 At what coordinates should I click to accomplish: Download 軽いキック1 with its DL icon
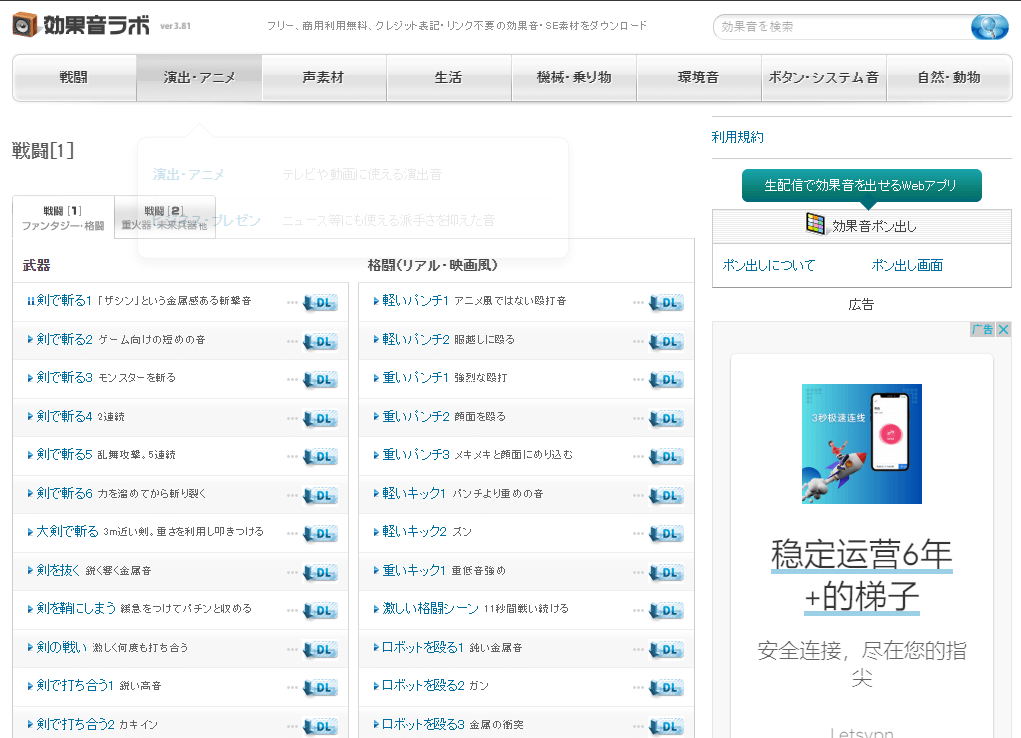click(666, 495)
